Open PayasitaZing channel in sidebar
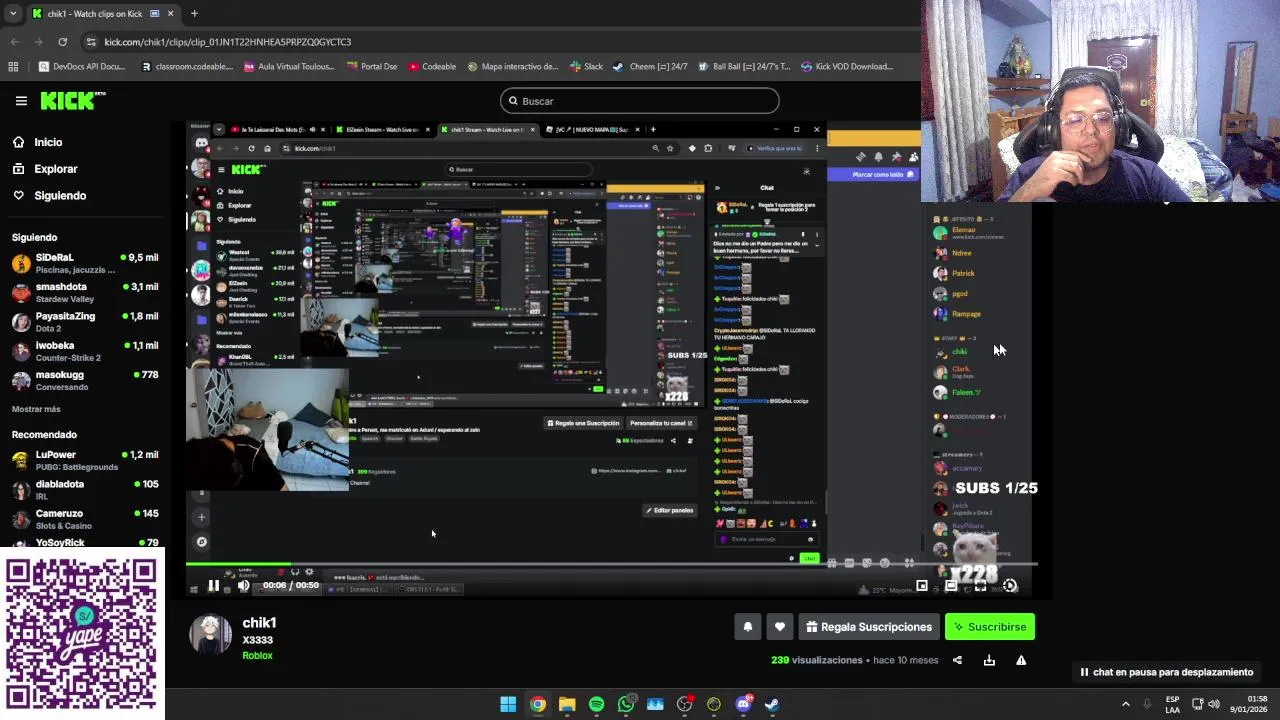This screenshot has height=720, width=1280. coord(85,321)
